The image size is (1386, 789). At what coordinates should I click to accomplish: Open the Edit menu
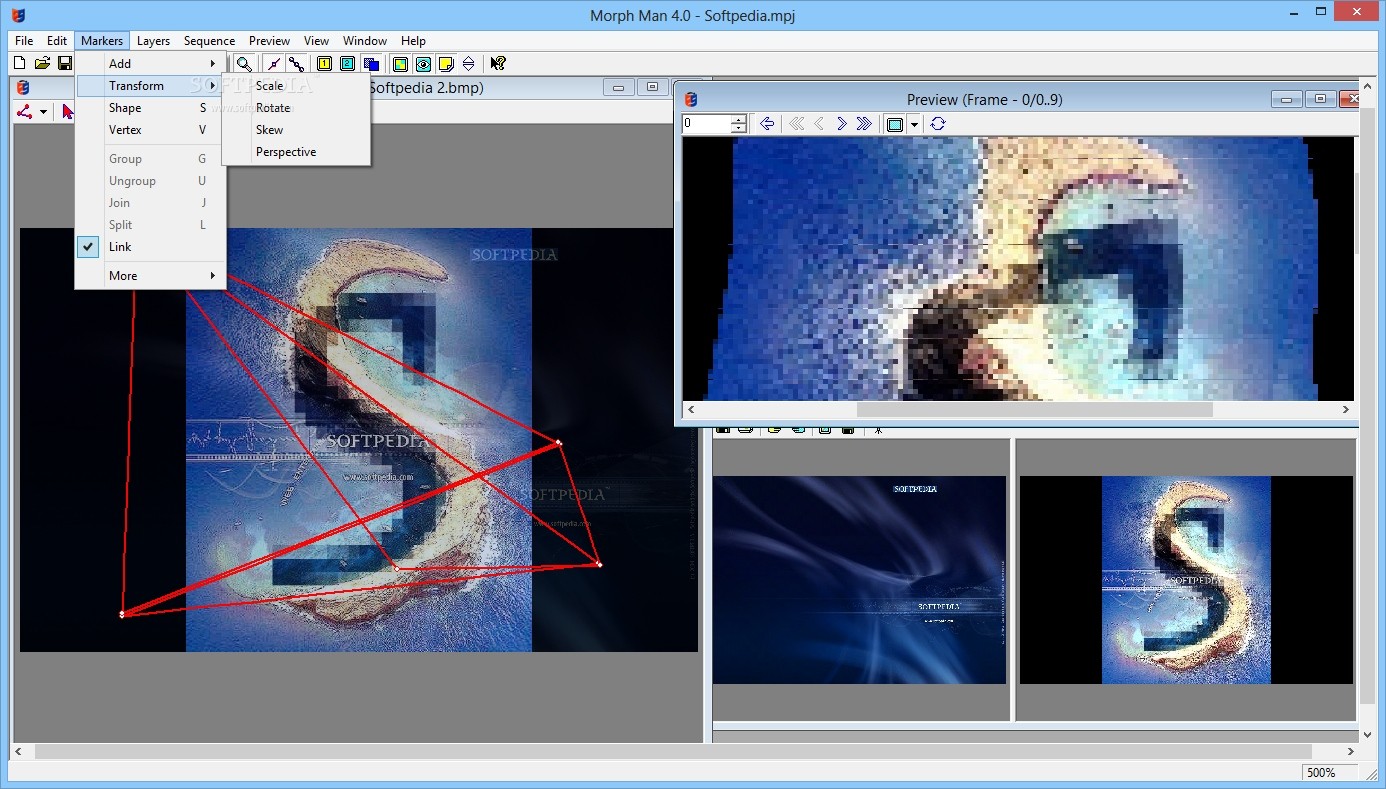click(x=57, y=41)
